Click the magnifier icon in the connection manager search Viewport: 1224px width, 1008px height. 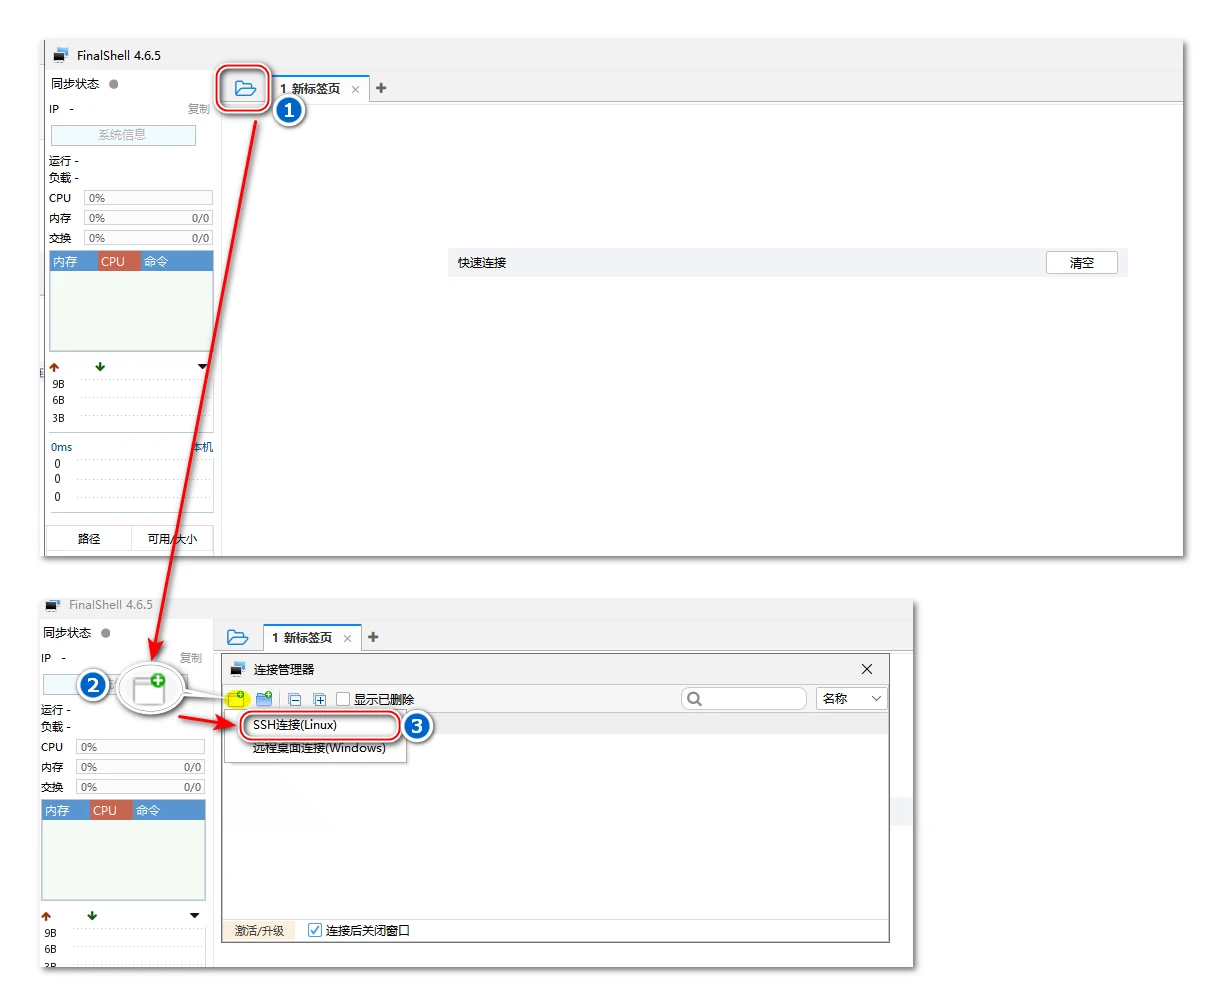pos(695,699)
